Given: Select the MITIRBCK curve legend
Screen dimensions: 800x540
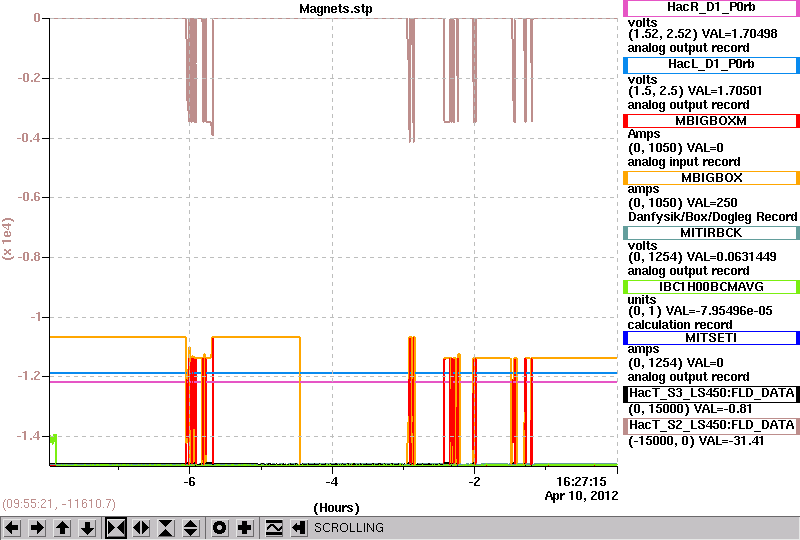Looking at the screenshot, I should click(x=711, y=233).
